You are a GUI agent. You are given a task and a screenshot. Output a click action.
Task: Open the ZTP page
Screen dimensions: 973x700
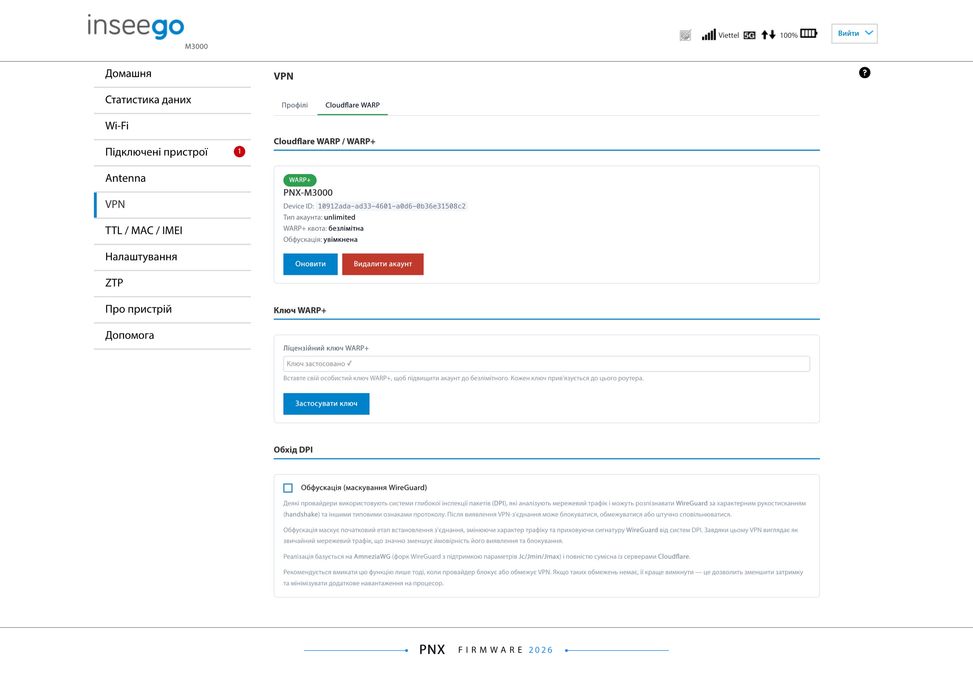tap(173, 282)
